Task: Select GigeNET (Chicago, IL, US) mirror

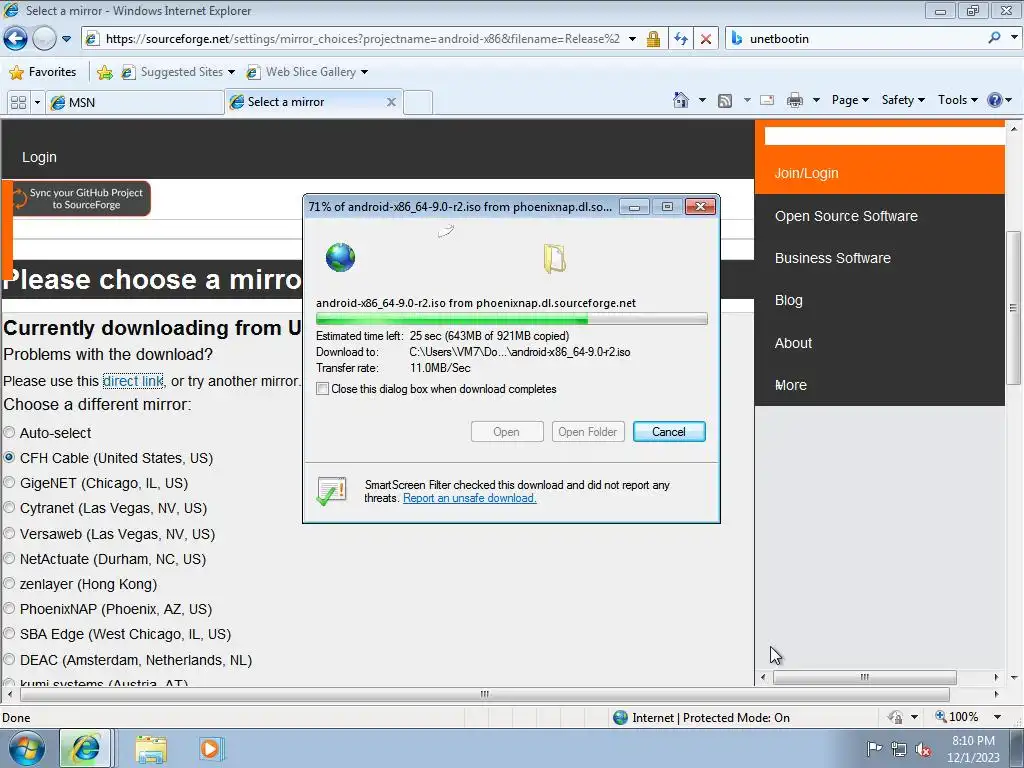Action: (9, 483)
